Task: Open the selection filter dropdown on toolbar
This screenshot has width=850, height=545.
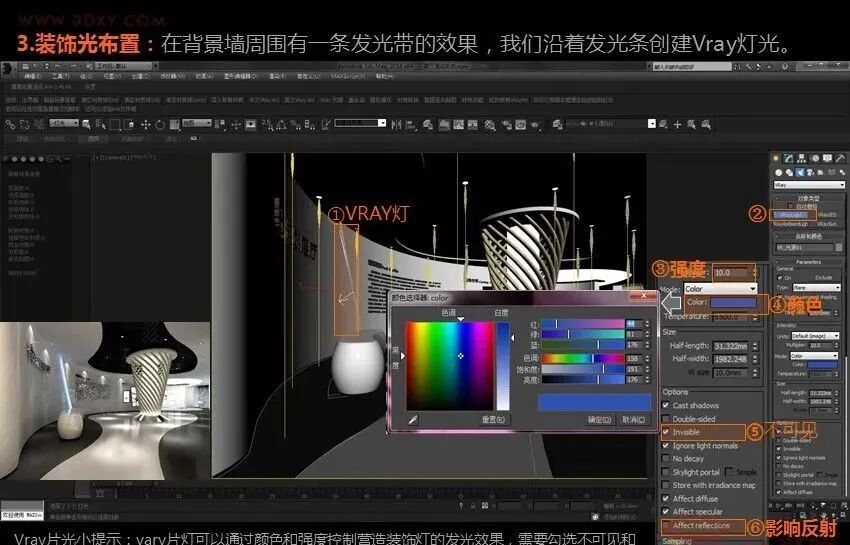Action: tap(65, 124)
